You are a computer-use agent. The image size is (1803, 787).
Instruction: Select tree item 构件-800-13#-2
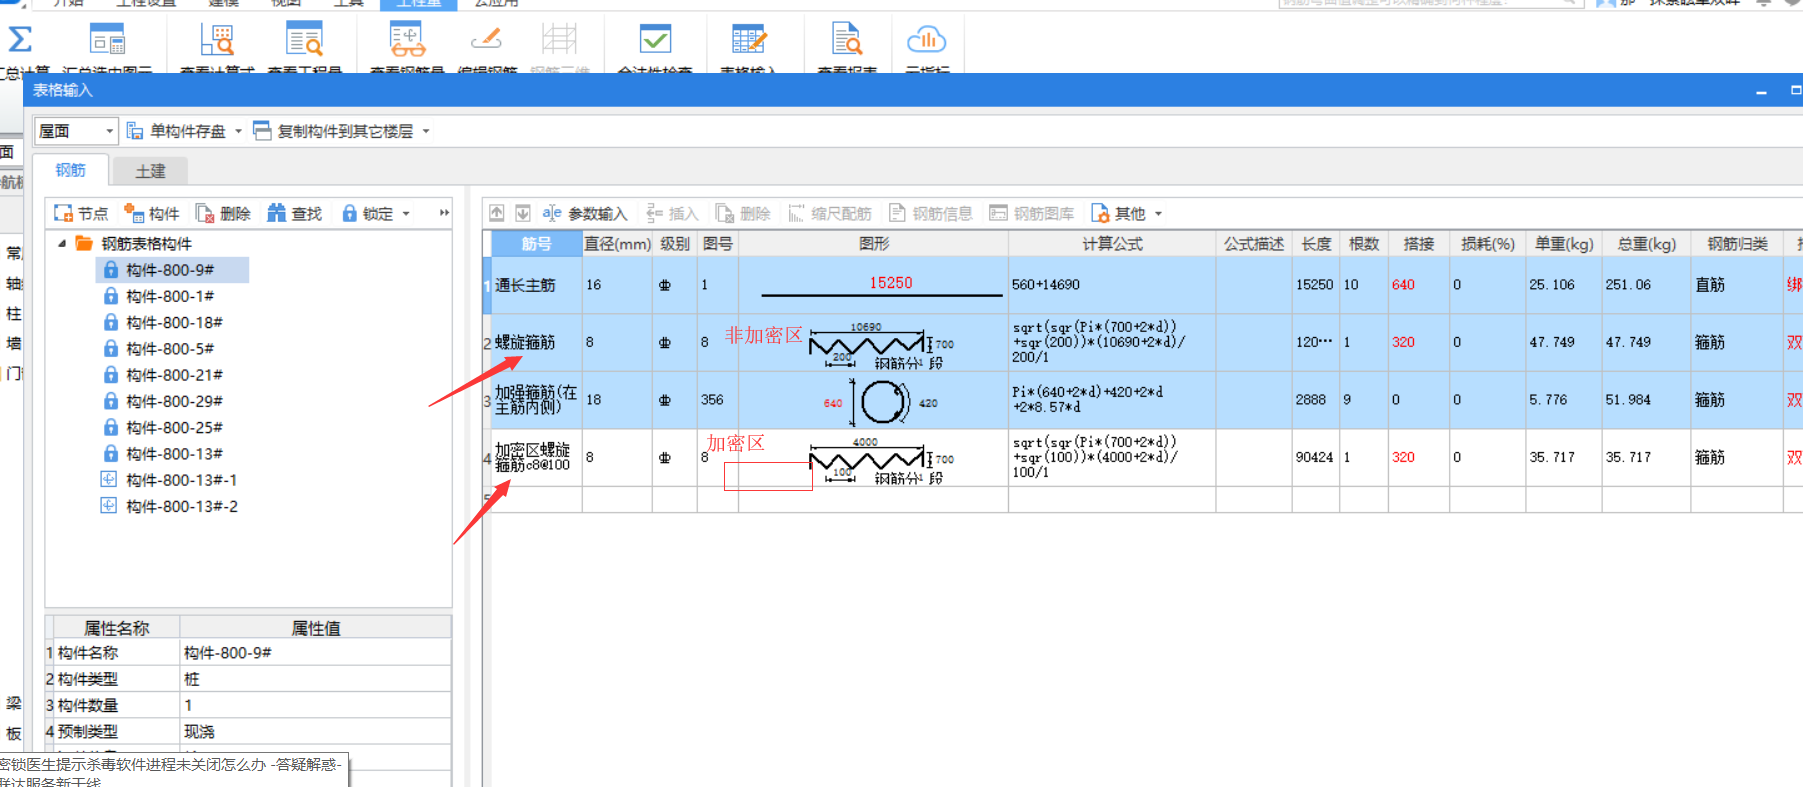[181, 506]
